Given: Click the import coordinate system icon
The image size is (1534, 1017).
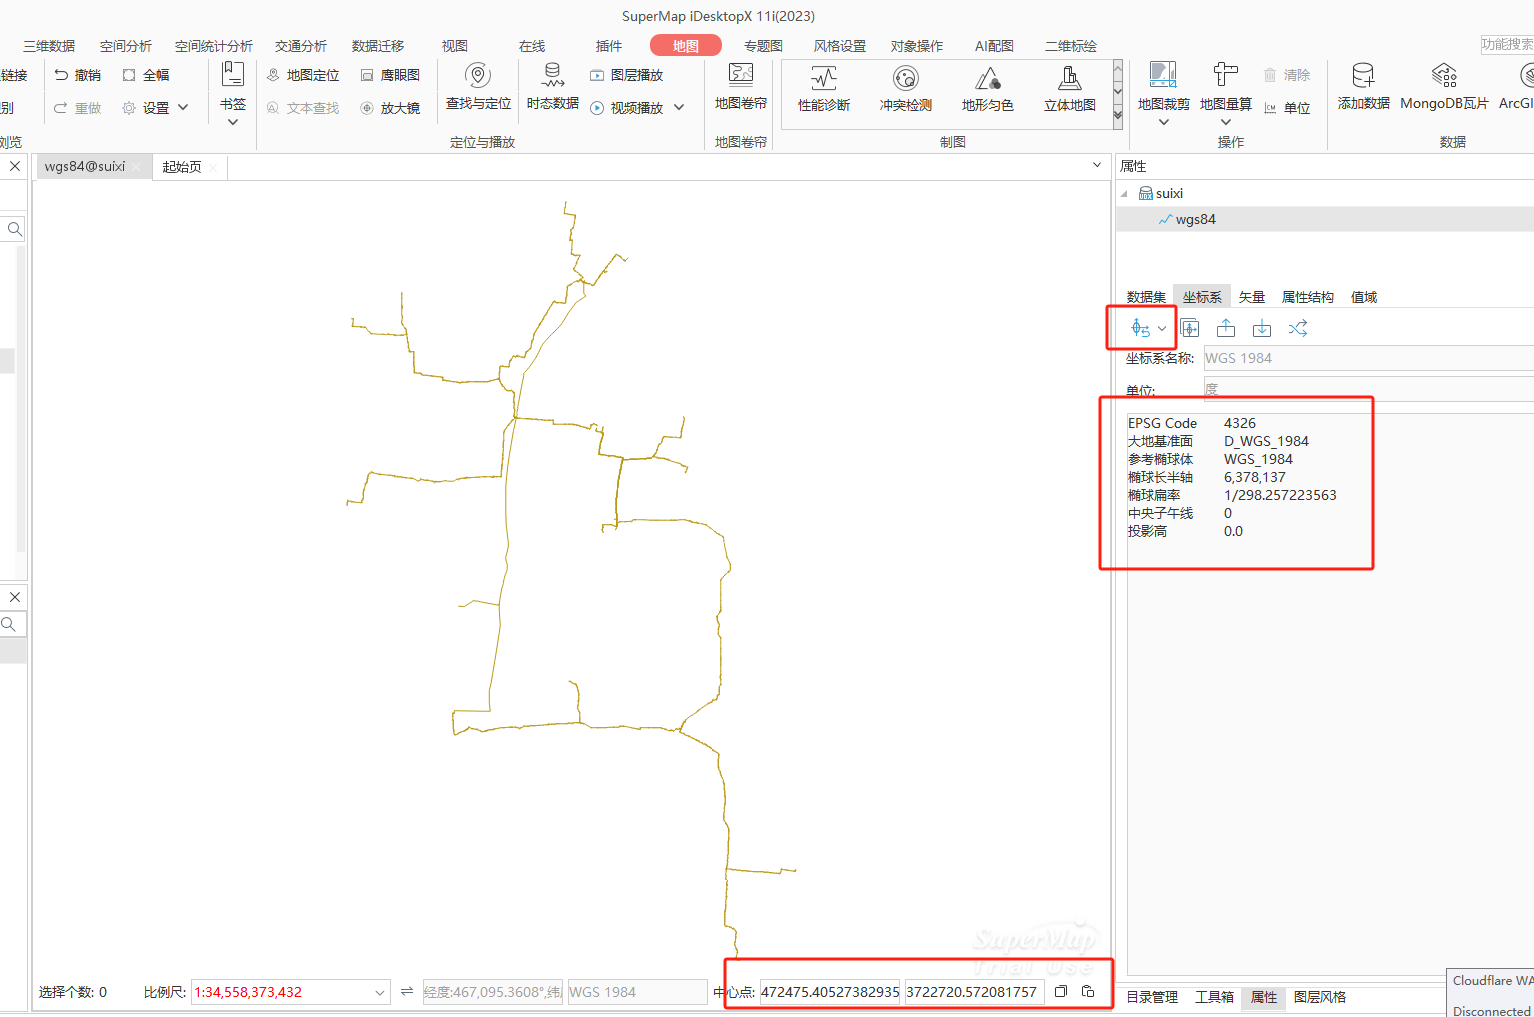Looking at the screenshot, I should 1262,328.
